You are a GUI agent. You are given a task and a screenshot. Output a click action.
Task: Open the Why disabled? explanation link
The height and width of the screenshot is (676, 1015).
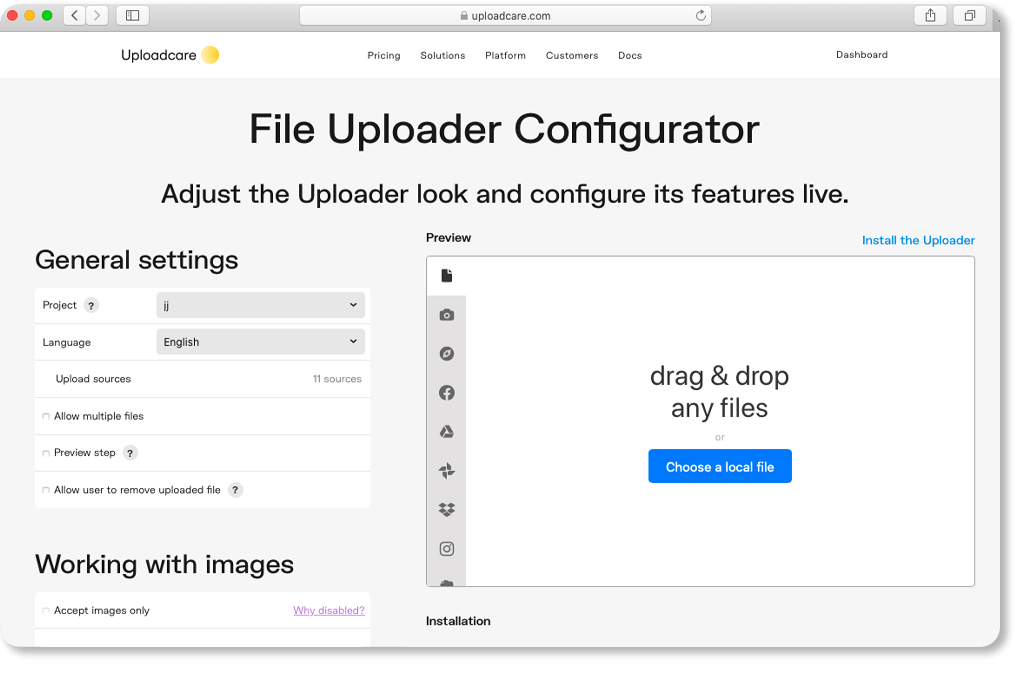(x=329, y=610)
